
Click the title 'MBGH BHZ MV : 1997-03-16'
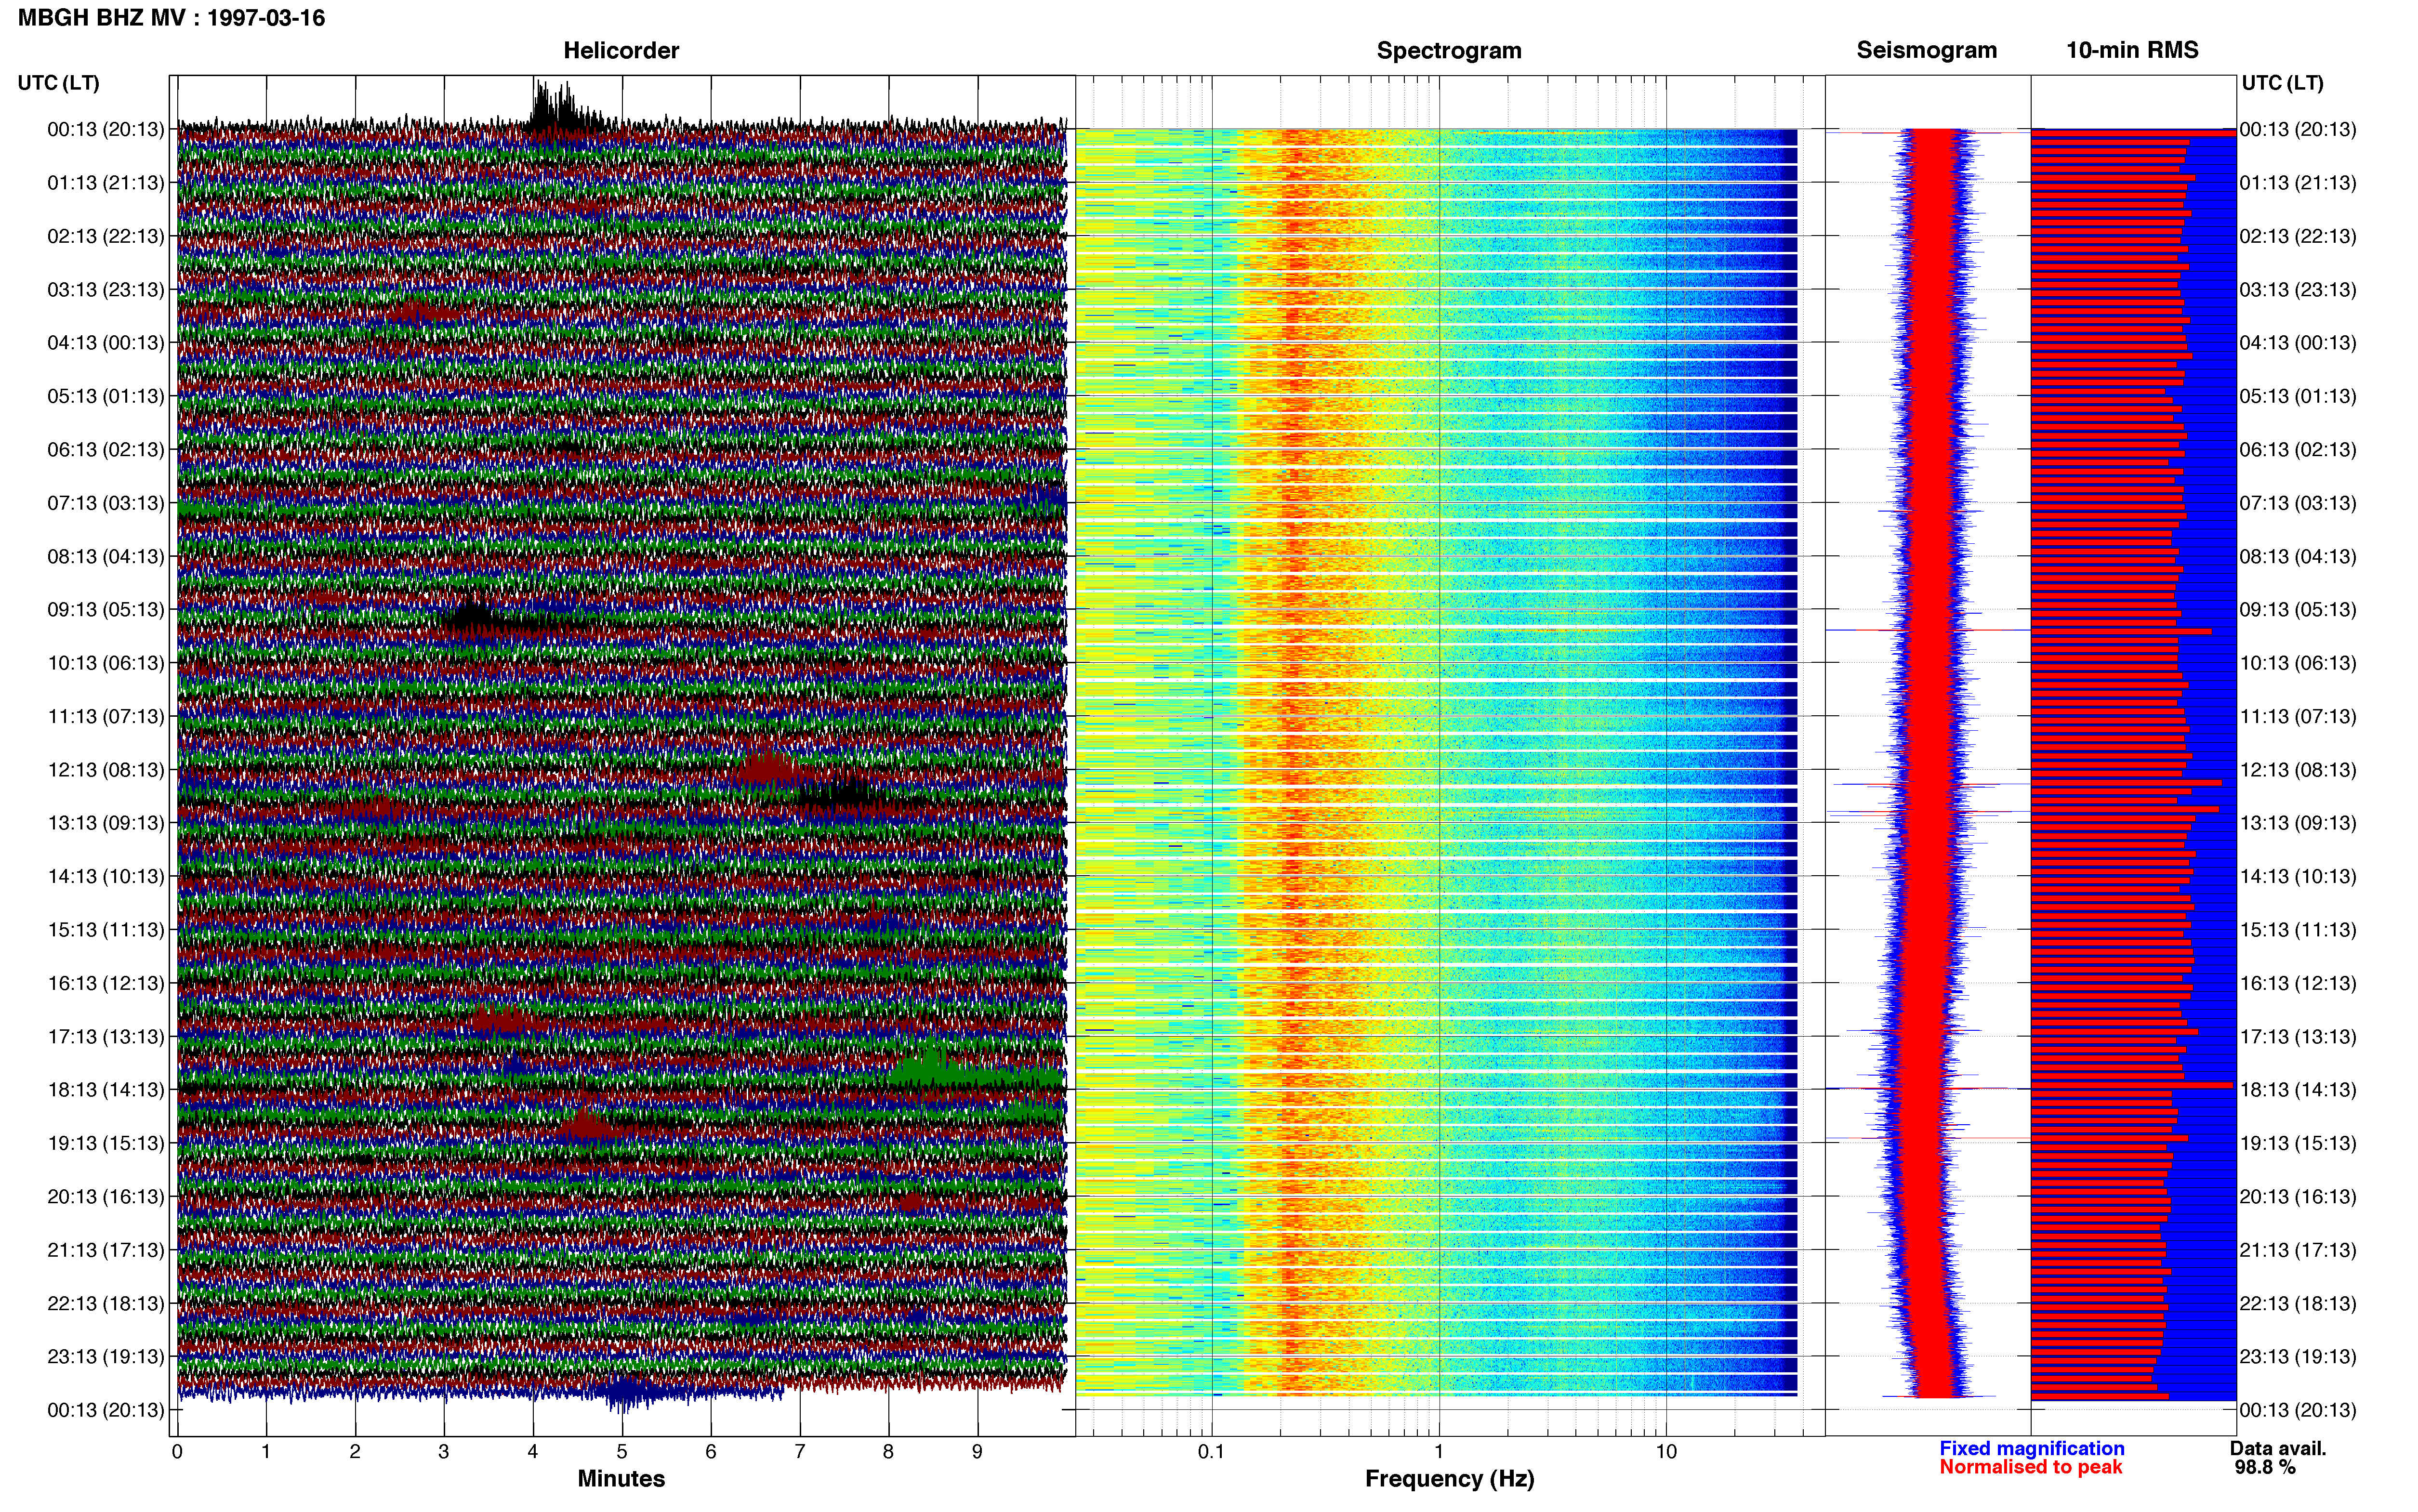tap(171, 18)
